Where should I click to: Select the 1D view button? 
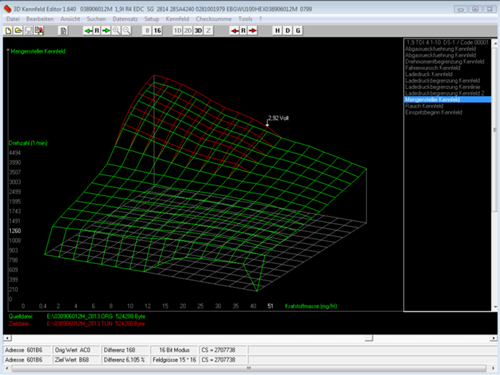pyautogui.click(x=178, y=31)
